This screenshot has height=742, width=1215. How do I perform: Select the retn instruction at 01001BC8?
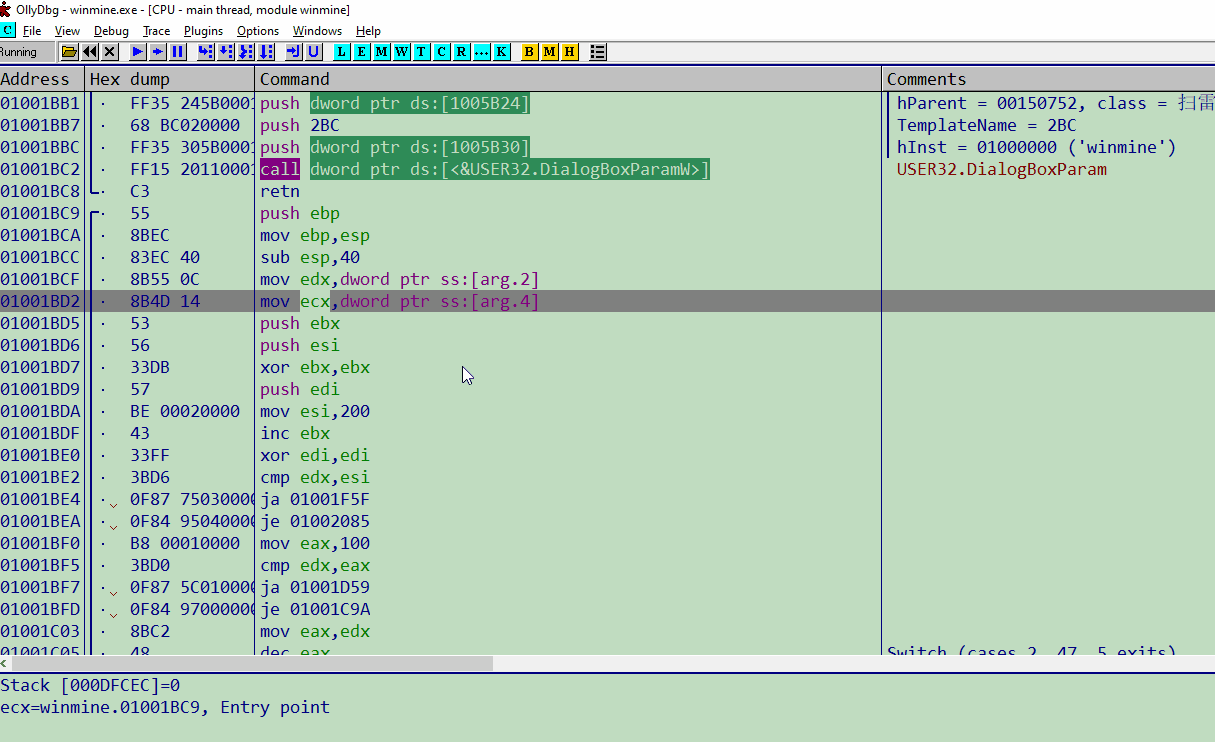(280, 191)
